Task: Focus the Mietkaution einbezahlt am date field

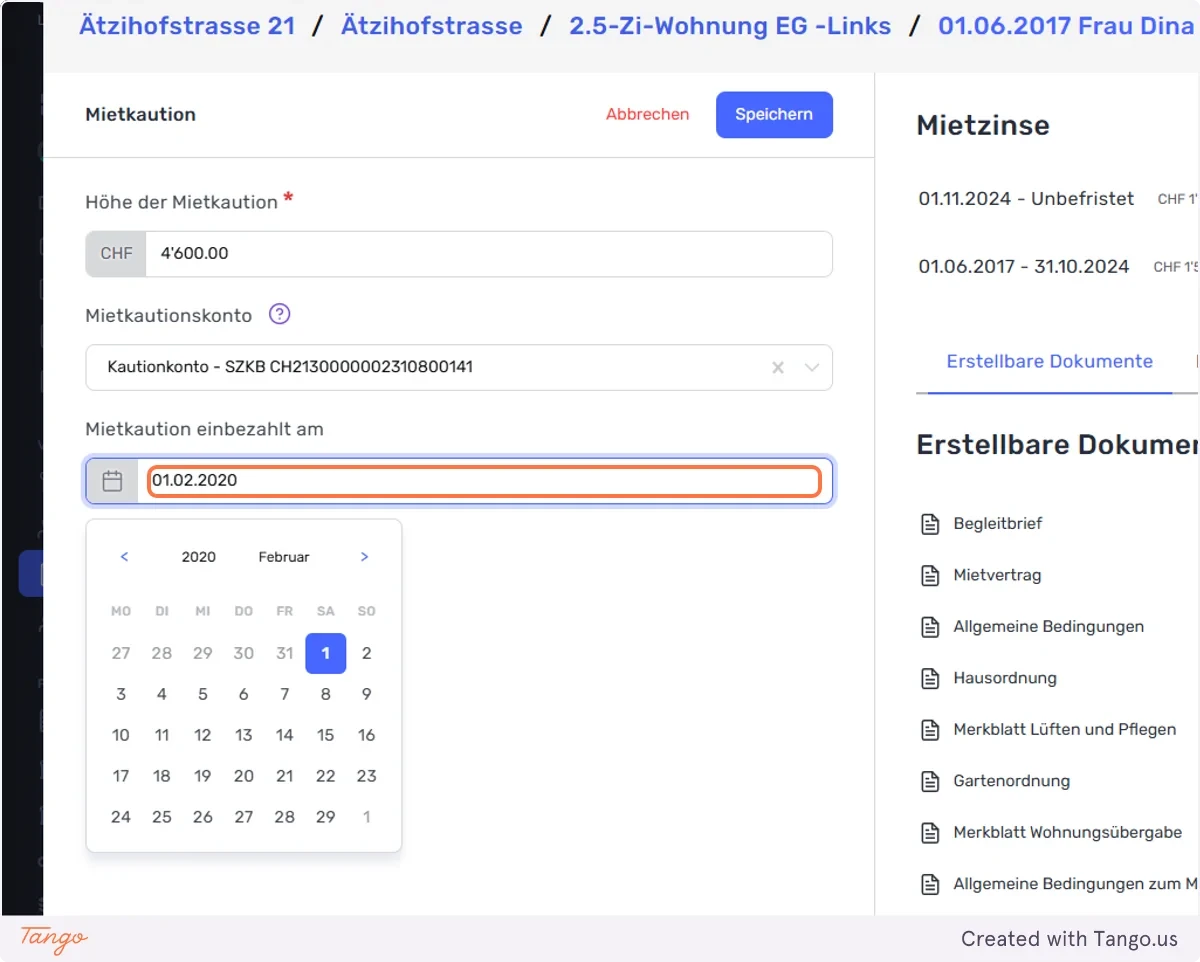Action: click(x=485, y=481)
